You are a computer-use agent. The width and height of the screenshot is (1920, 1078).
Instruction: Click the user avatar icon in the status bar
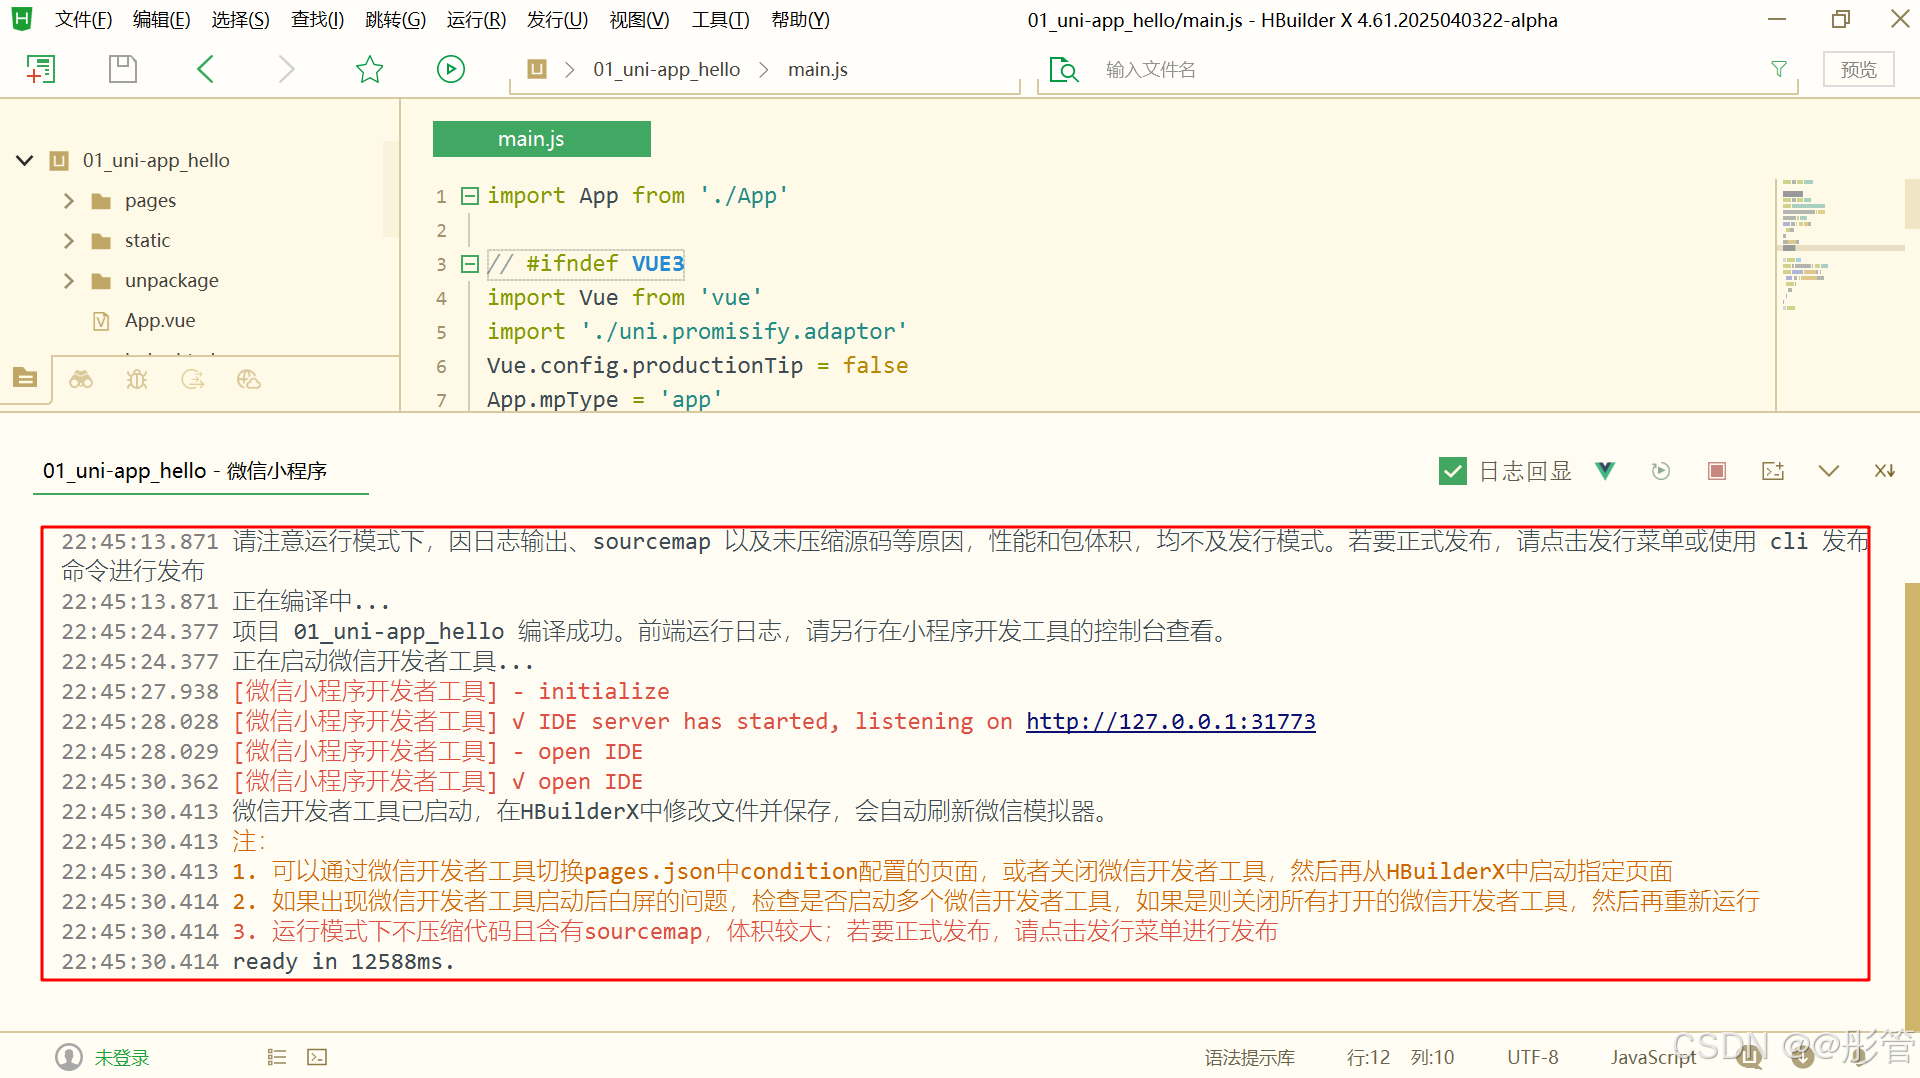(x=69, y=1057)
